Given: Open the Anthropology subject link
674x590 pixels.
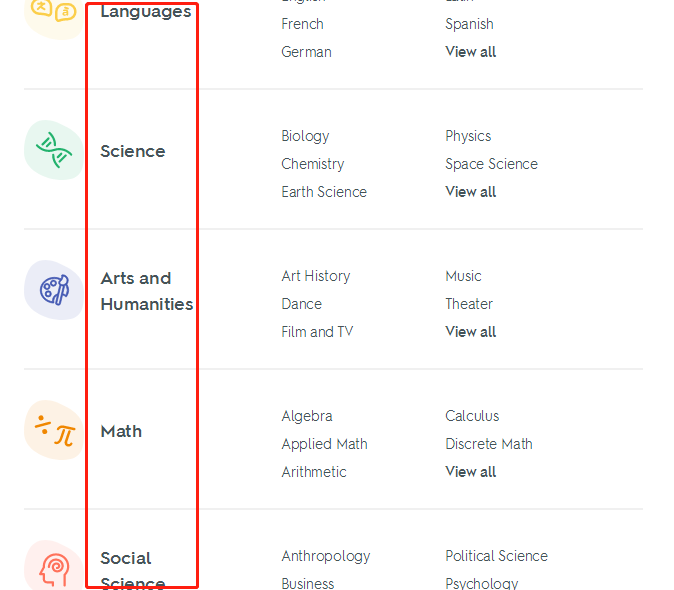Looking at the screenshot, I should point(326,556).
